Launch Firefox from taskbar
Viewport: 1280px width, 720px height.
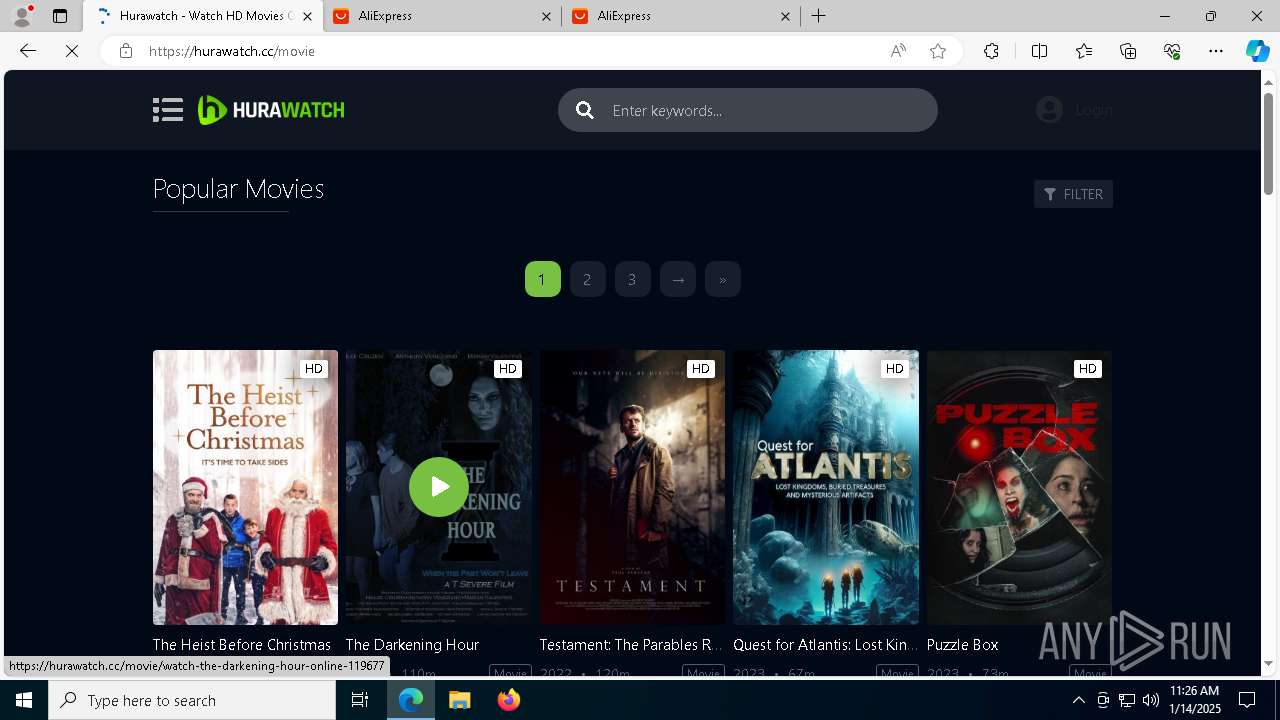pyautogui.click(x=508, y=700)
